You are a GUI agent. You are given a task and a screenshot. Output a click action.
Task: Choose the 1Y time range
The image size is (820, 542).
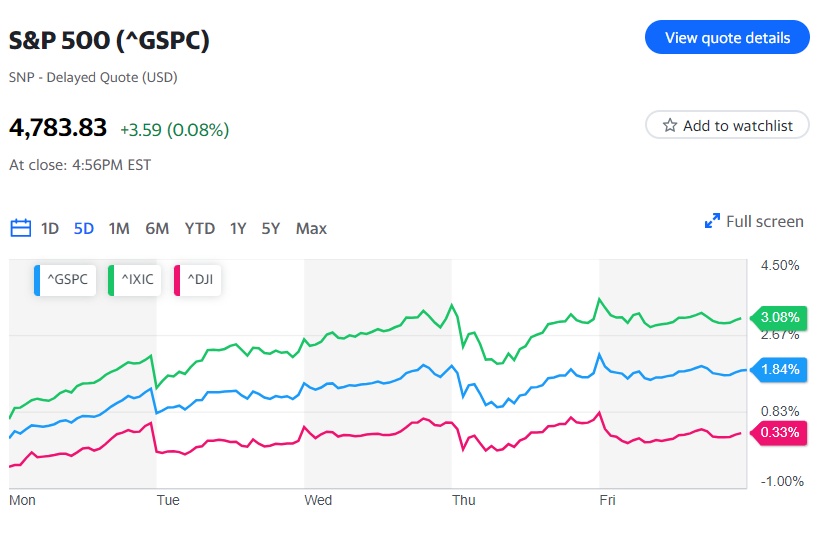pos(238,228)
